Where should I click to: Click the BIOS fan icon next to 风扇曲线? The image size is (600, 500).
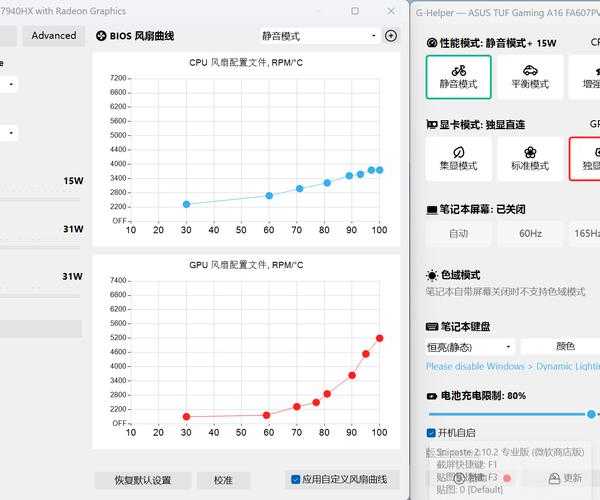tap(101, 36)
